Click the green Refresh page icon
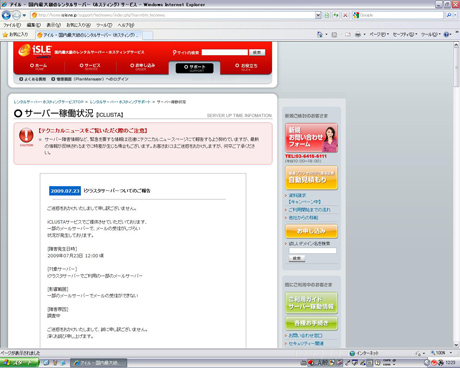This screenshot has width=460, height=368. click(336, 15)
